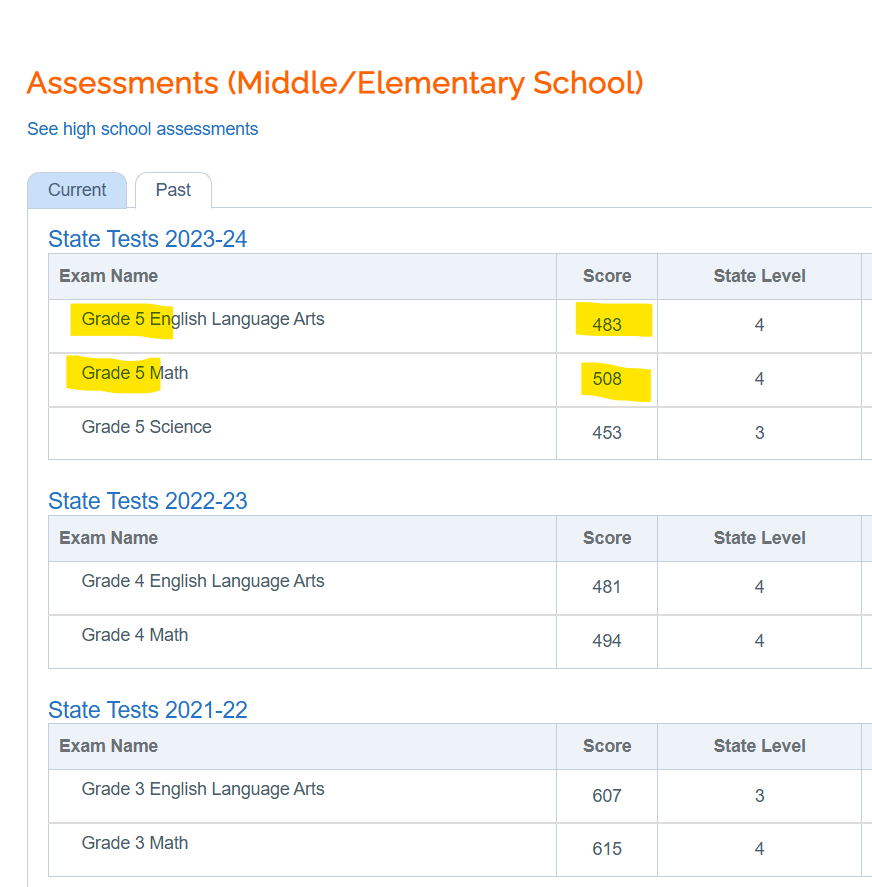872x887 pixels.
Task: Click the Grade 3 Math score 615
Action: 607,849
